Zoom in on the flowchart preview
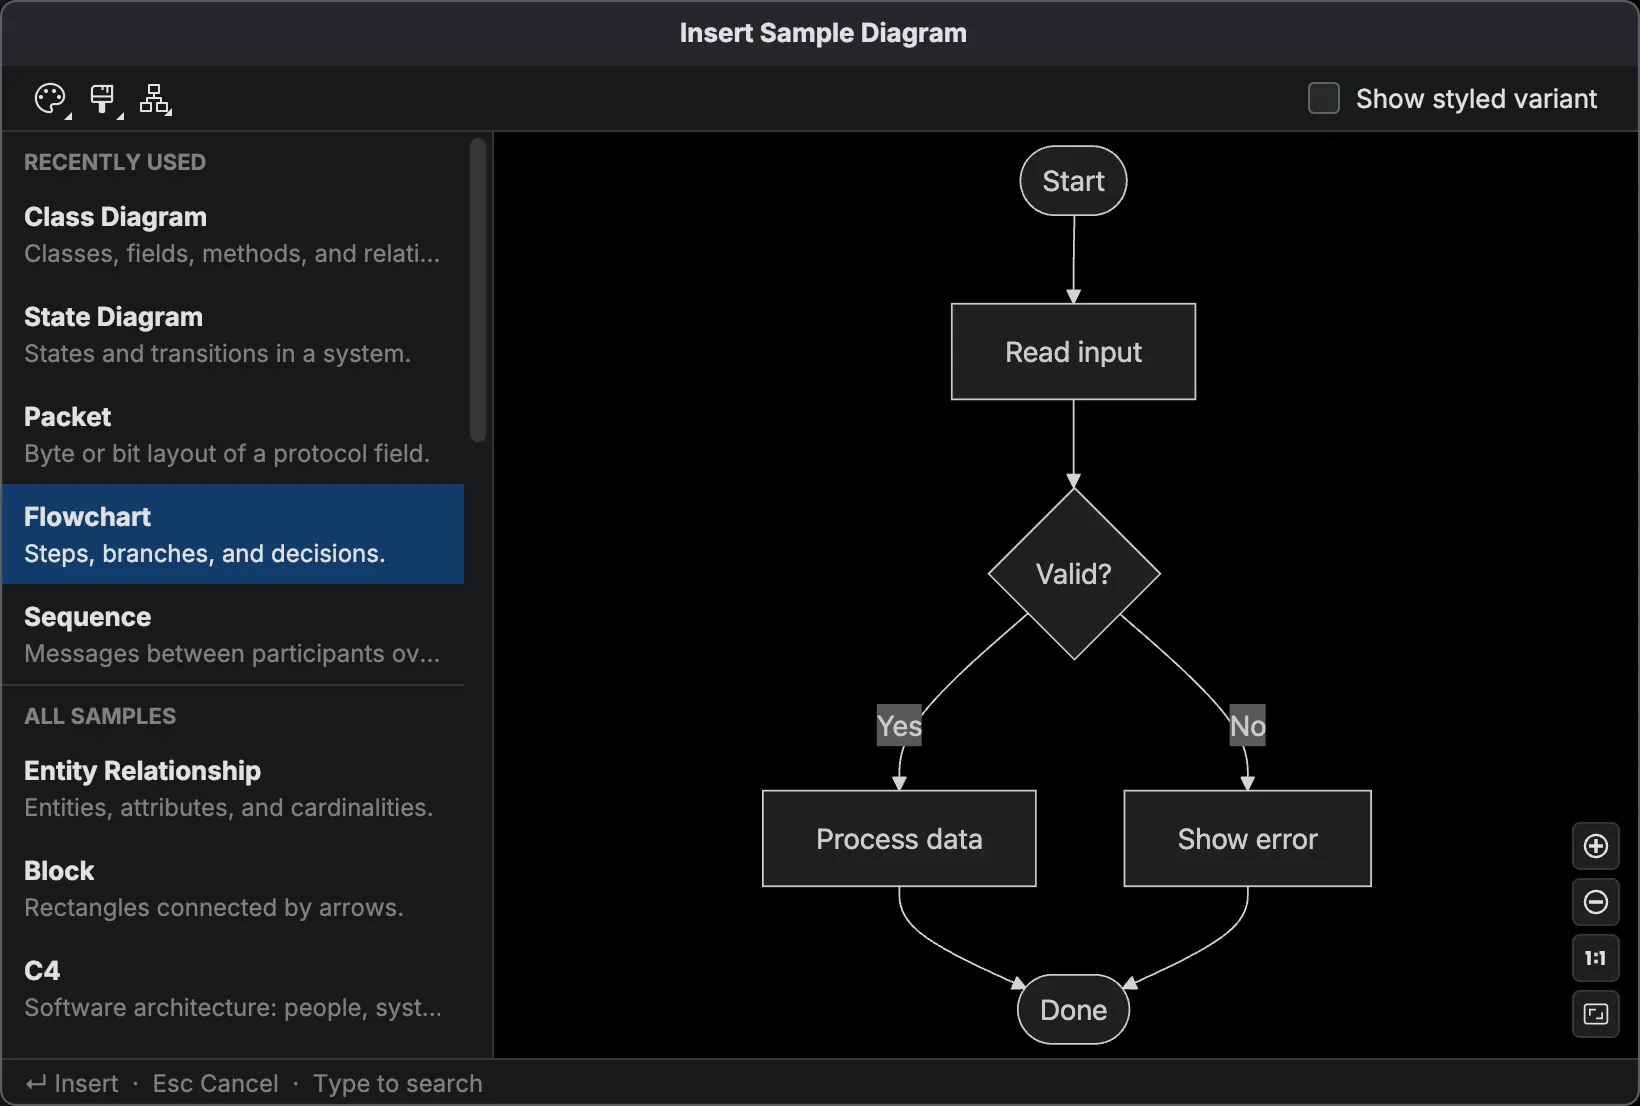Image resolution: width=1640 pixels, height=1106 pixels. 1595,846
